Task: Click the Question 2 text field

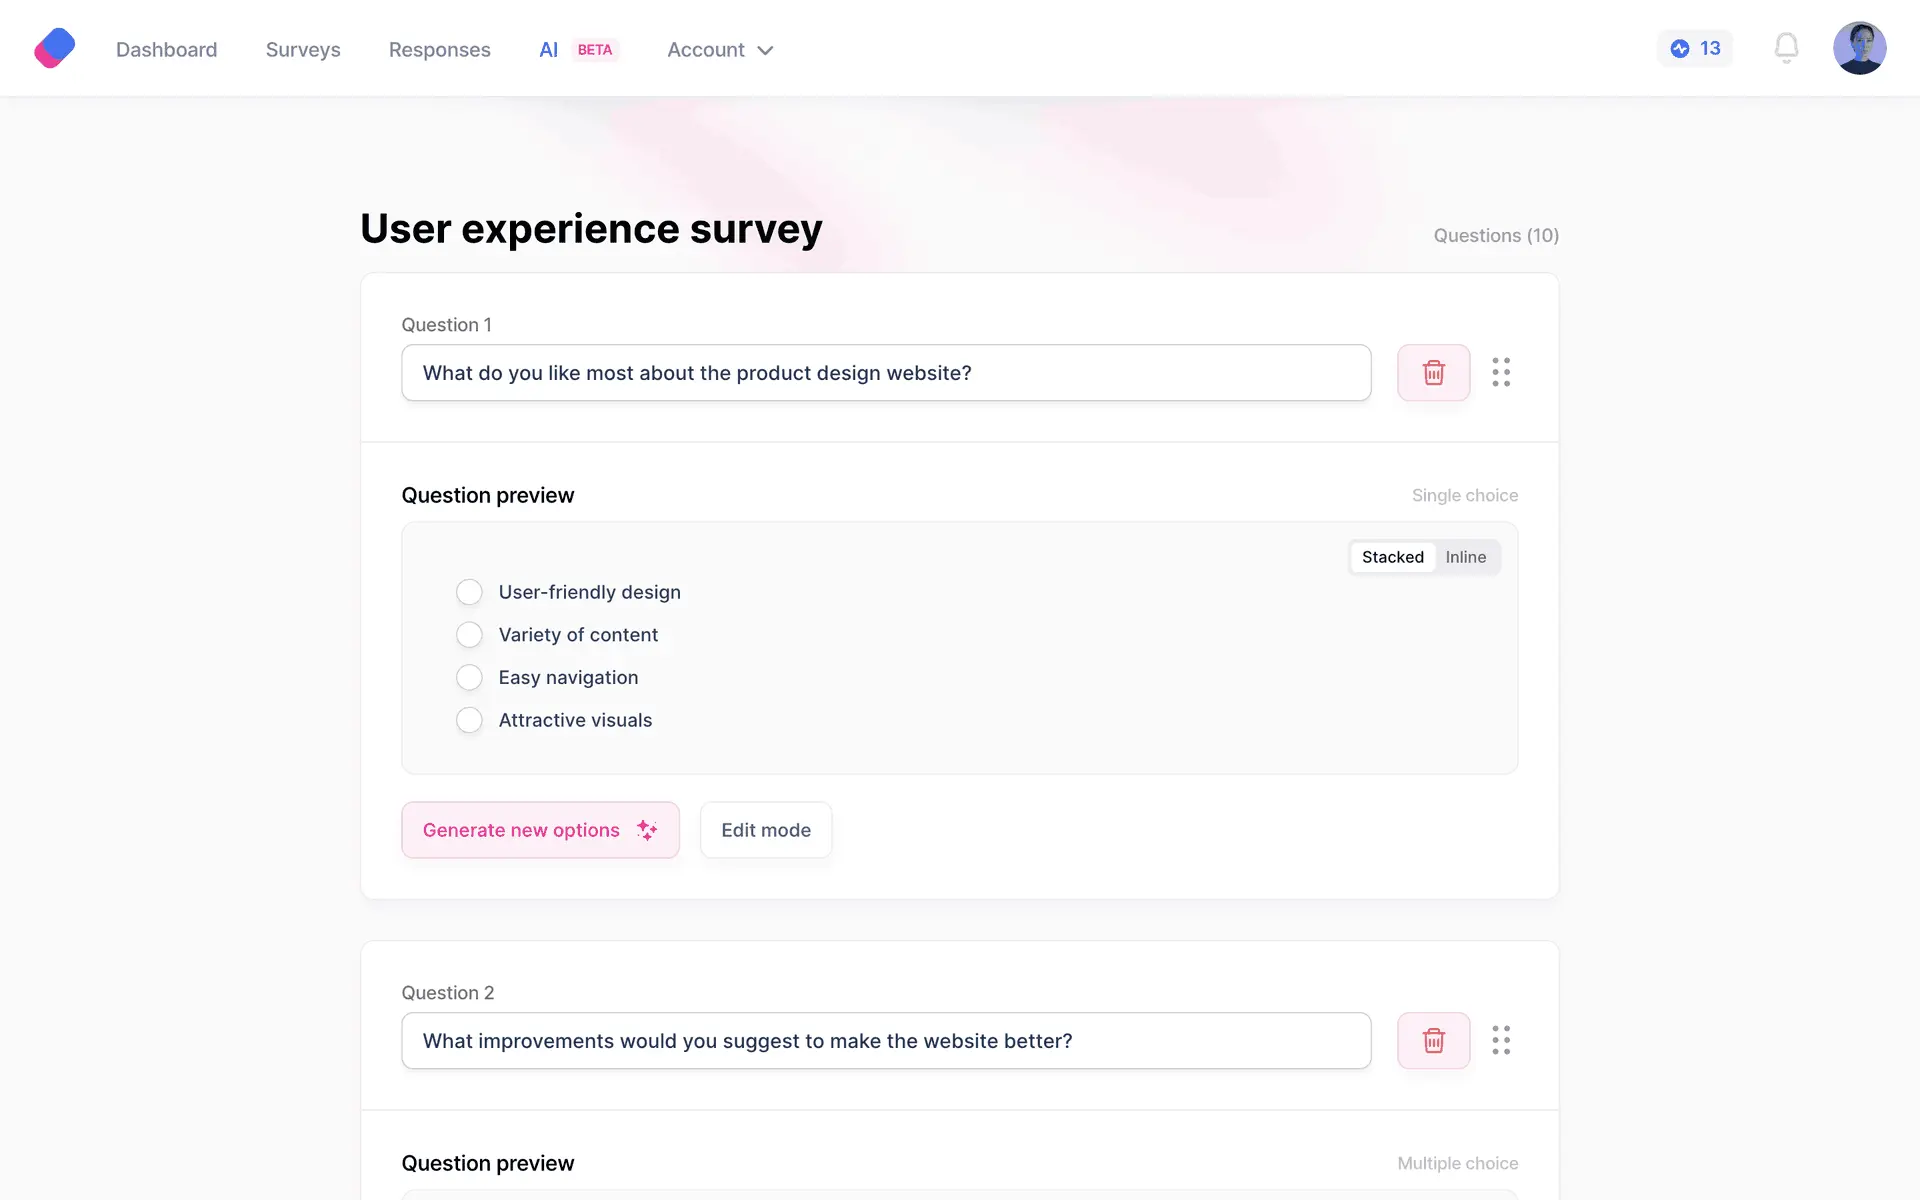Action: coord(886,1041)
